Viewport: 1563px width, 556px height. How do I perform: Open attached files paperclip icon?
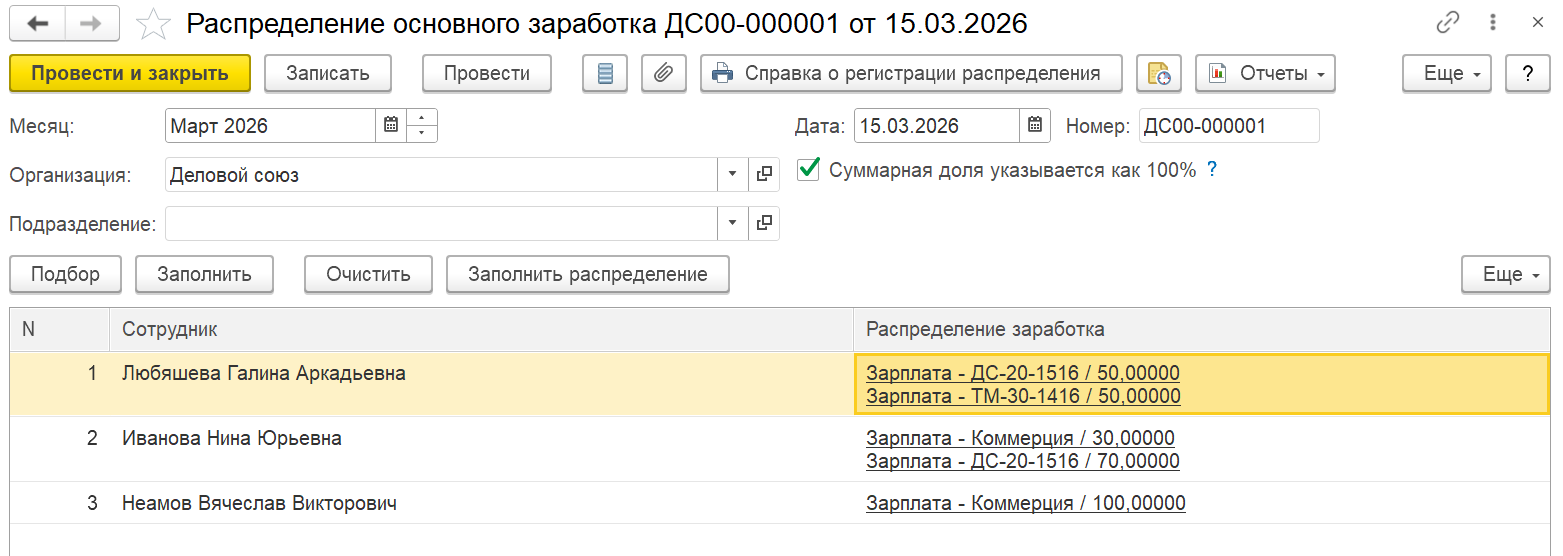(663, 73)
